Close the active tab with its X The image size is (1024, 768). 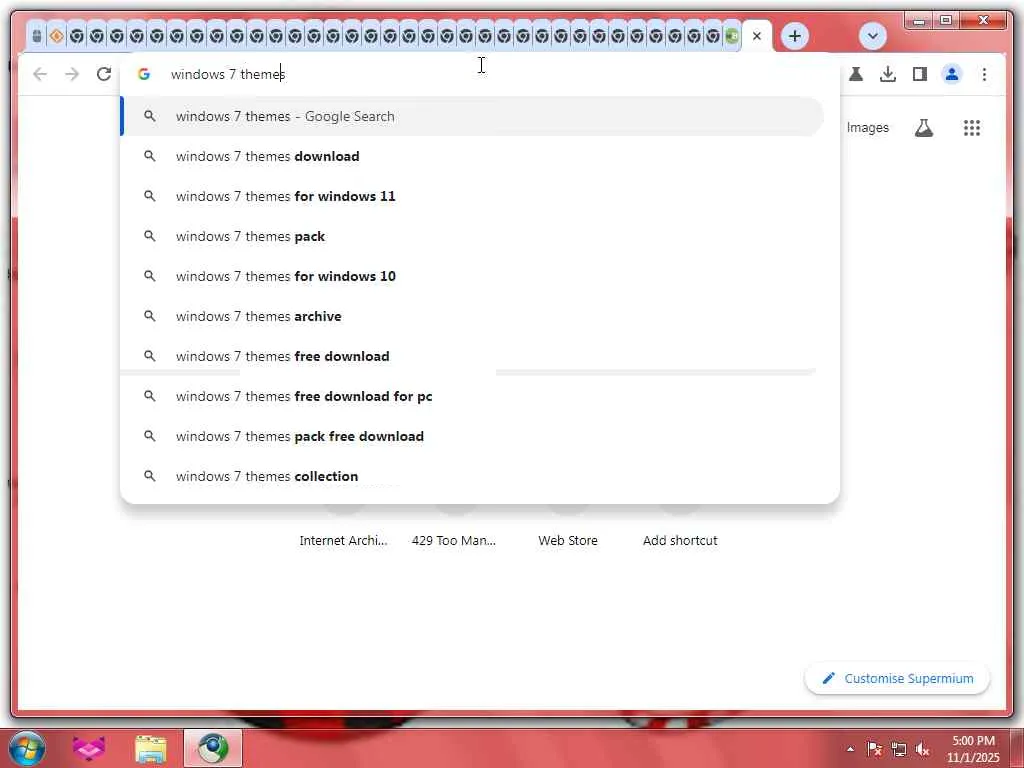pyautogui.click(x=757, y=36)
